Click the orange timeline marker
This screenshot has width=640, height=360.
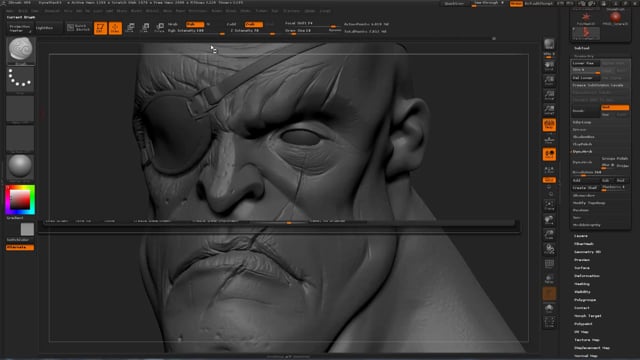[289, 223]
